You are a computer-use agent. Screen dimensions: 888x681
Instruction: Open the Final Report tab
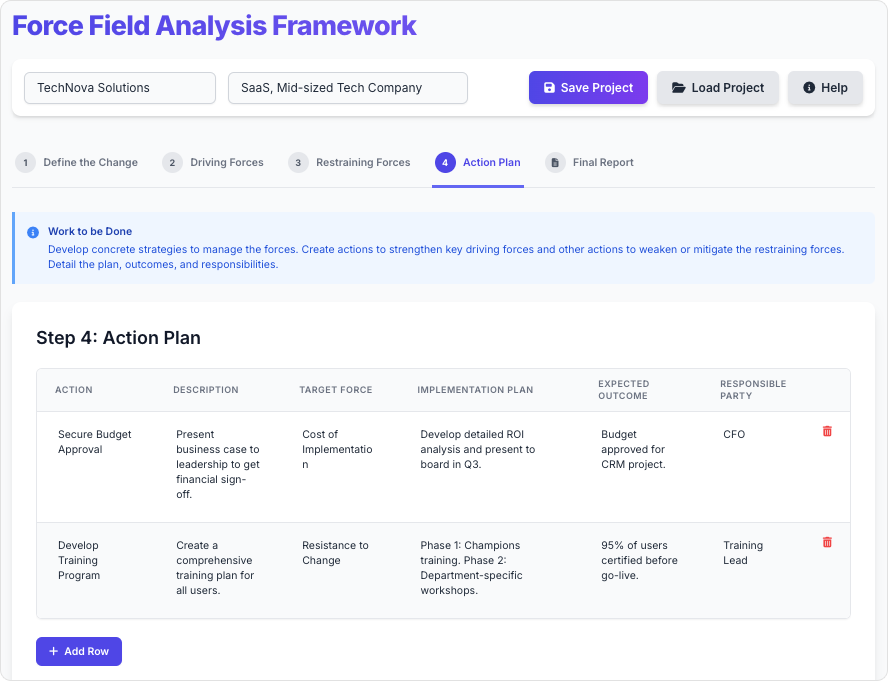tap(589, 163)
